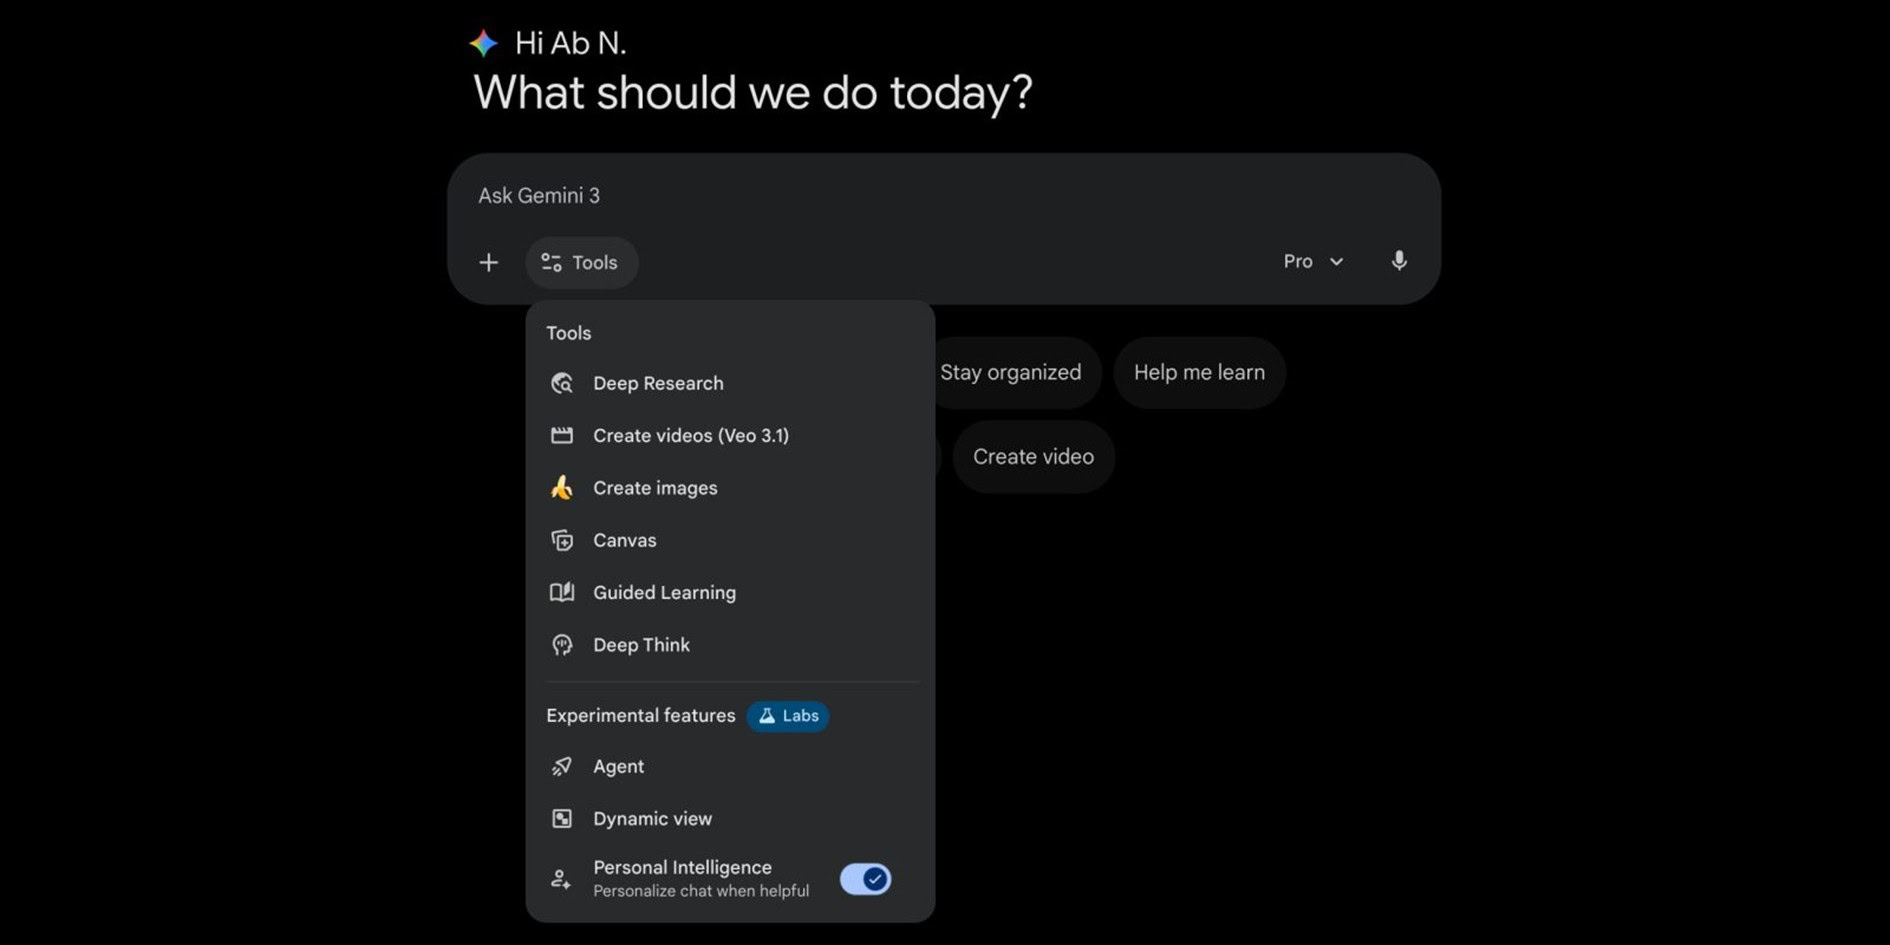The image size is (1890, 945).
Task: Choose Create videos (Veo 3.1)
Action: (x=691, y=436)
